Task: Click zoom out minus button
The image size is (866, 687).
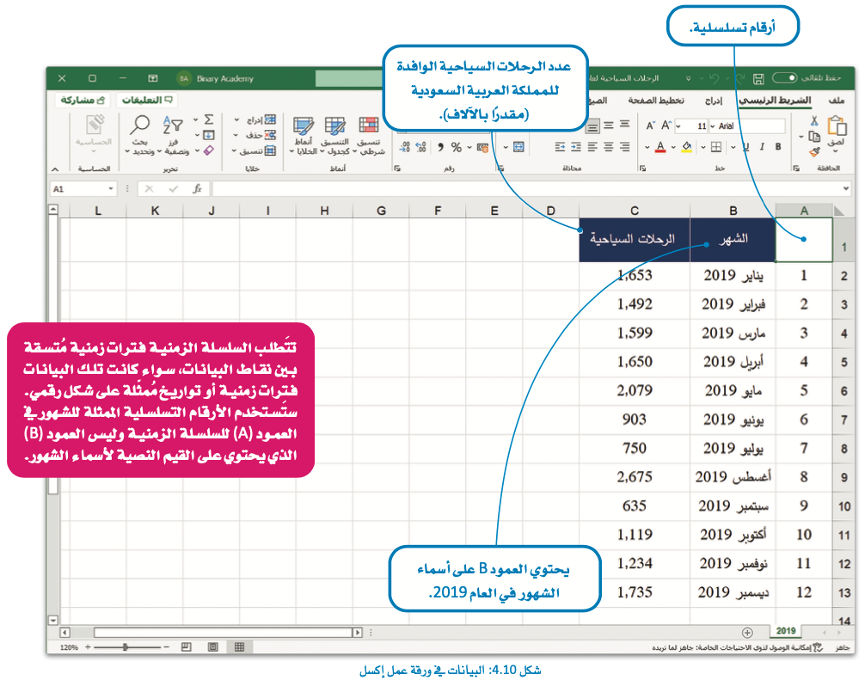Action: (166, 647)
